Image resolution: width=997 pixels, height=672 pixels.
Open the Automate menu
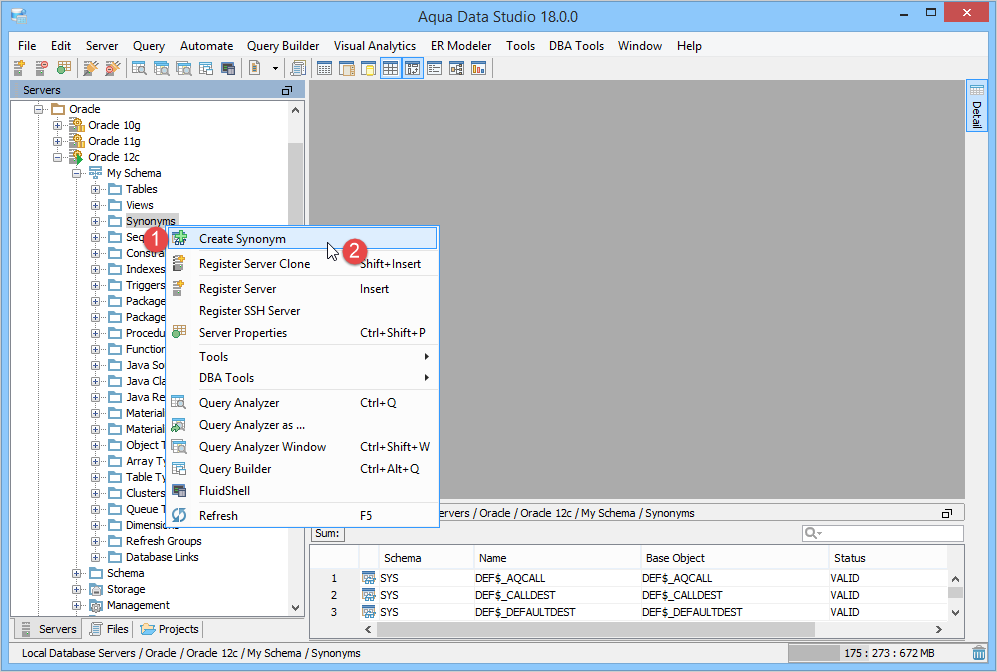206,46
